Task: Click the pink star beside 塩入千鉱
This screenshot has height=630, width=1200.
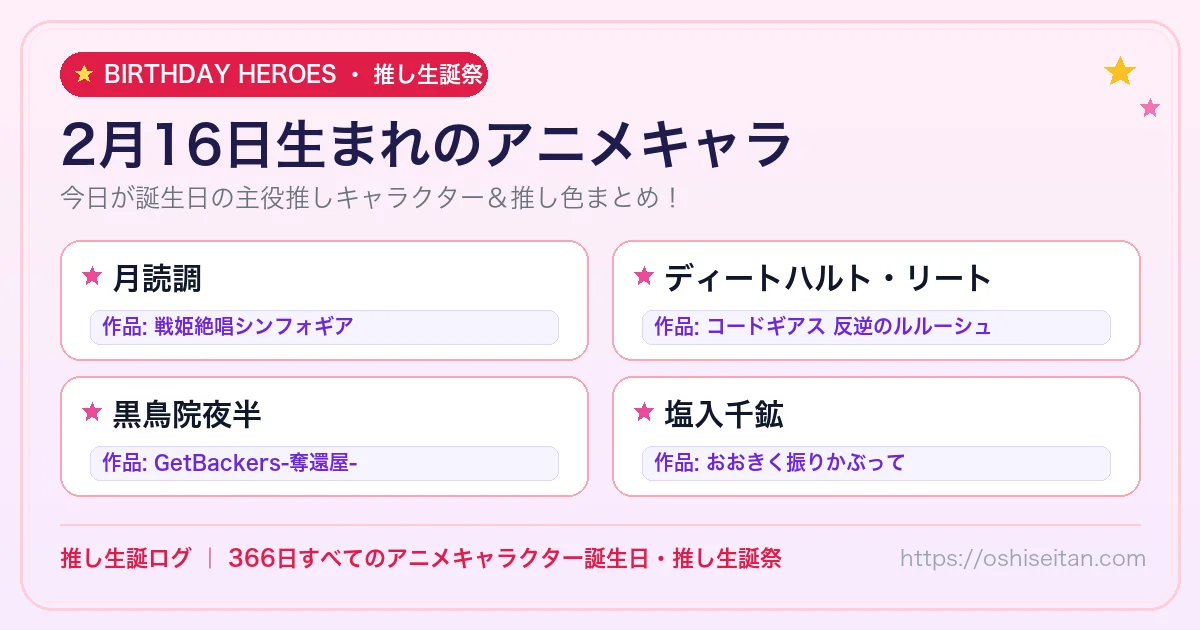Action: (644, 413)
